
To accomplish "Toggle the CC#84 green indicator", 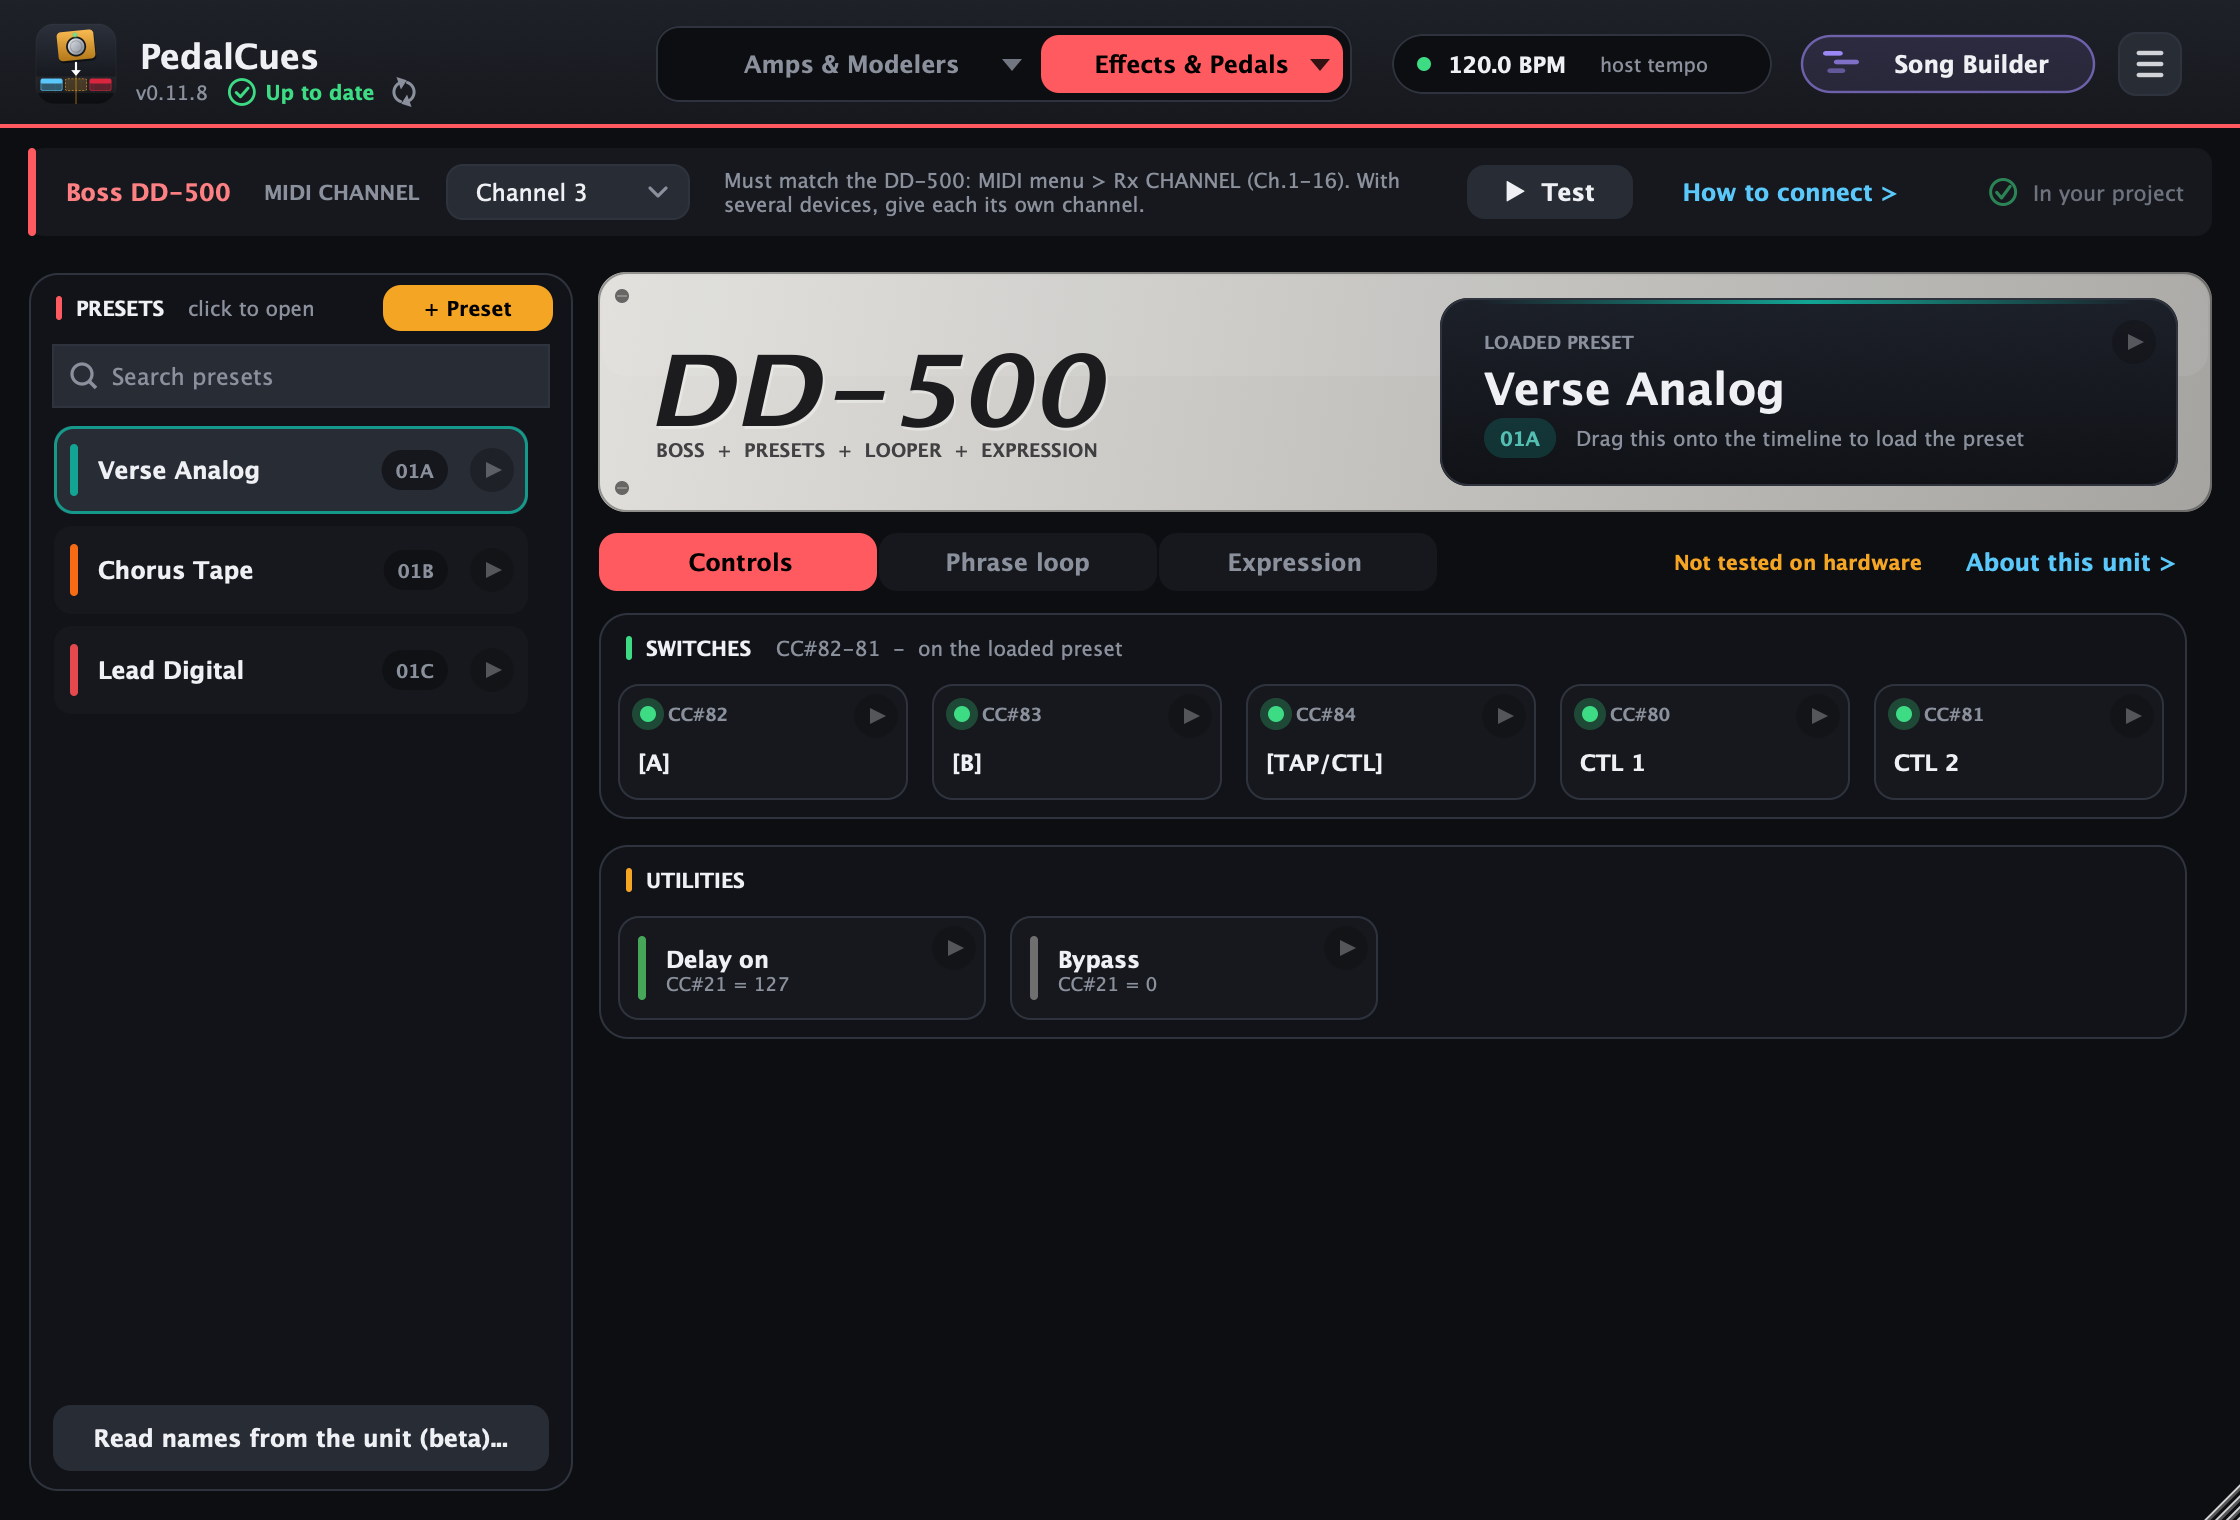I will (x=1276, y=714).
